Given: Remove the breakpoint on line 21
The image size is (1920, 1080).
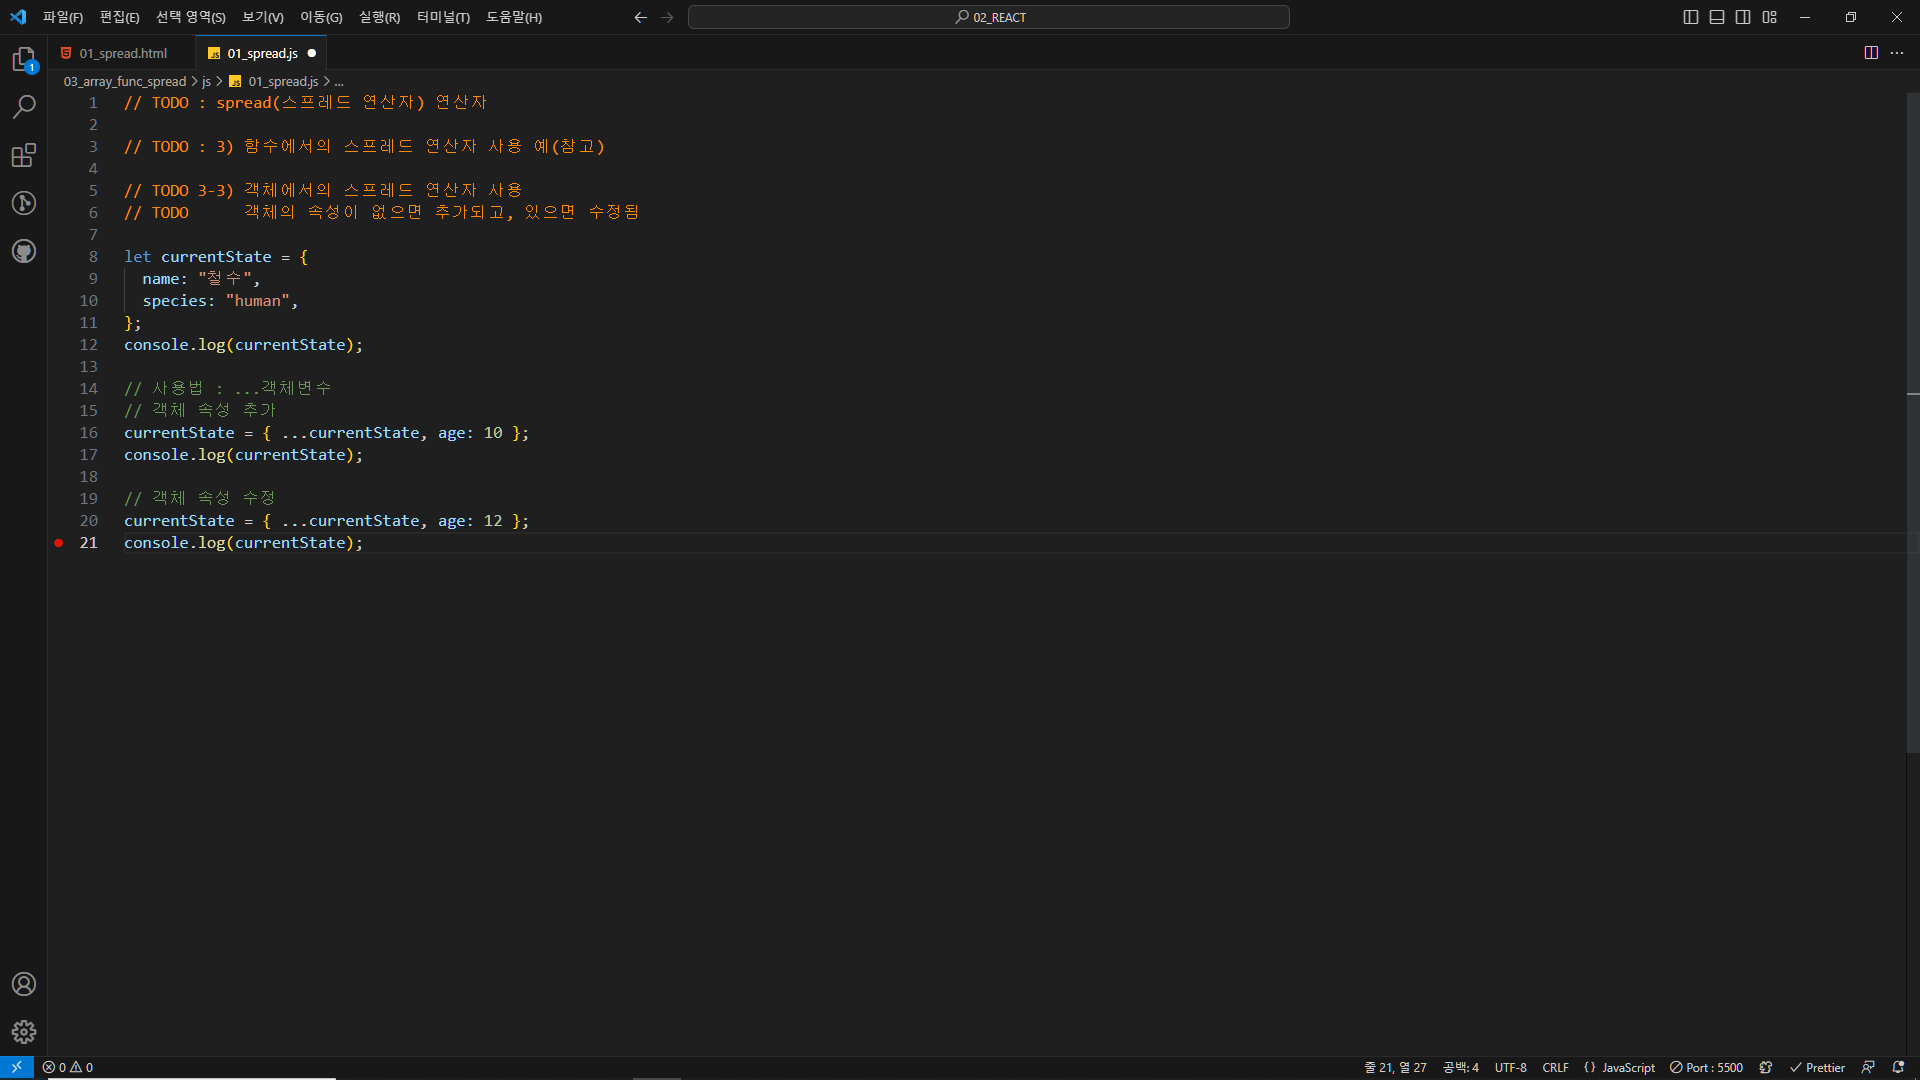Looking at the screenshot, I should click(59, 543).
